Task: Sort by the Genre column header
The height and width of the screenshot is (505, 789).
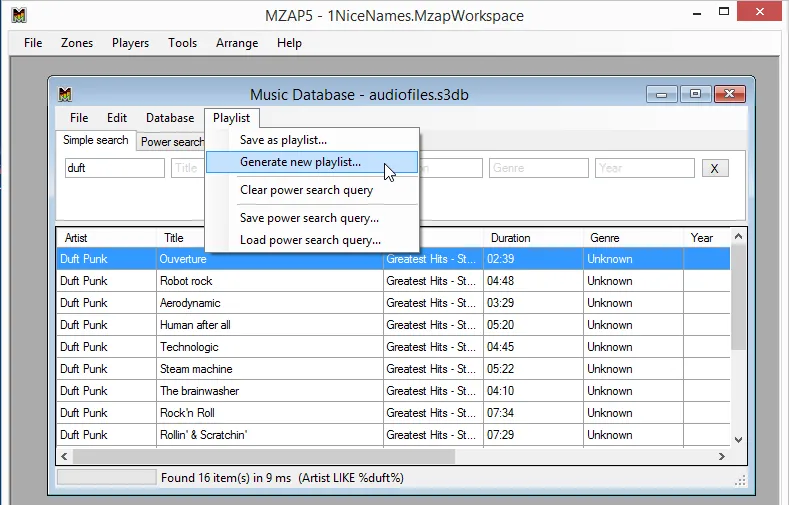Action: 633,238
